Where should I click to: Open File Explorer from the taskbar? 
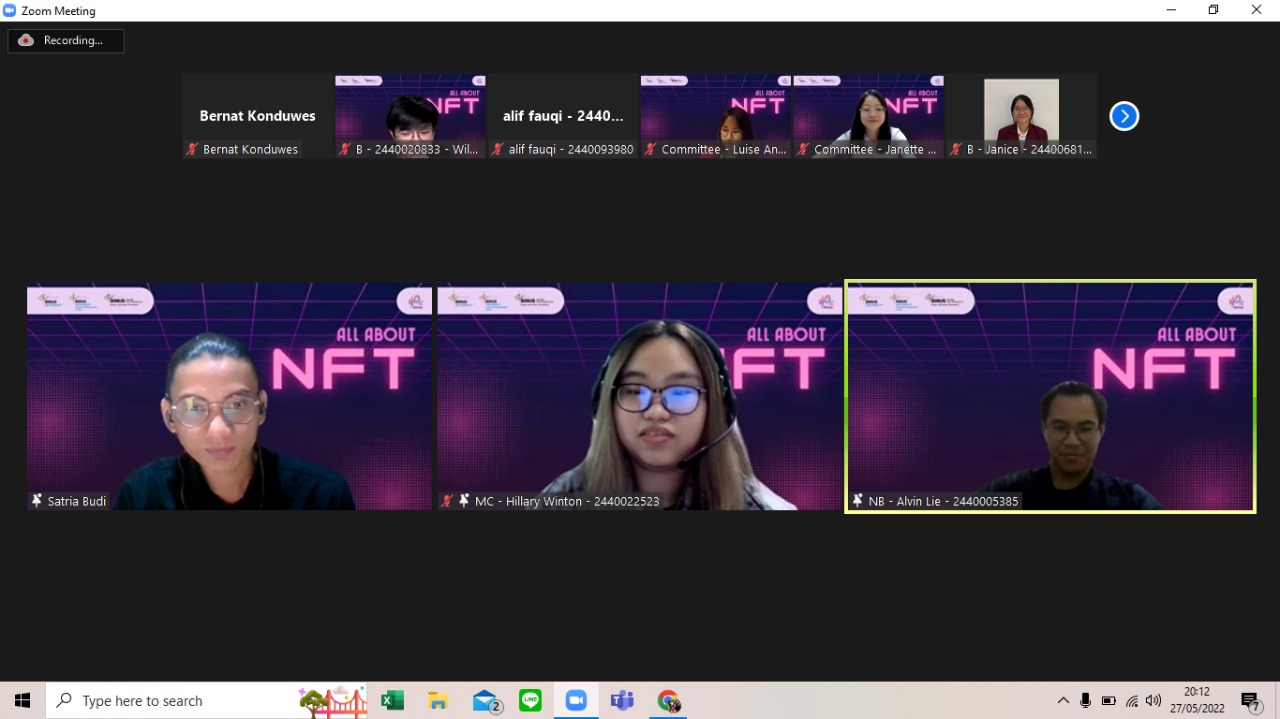click(438, 701)
